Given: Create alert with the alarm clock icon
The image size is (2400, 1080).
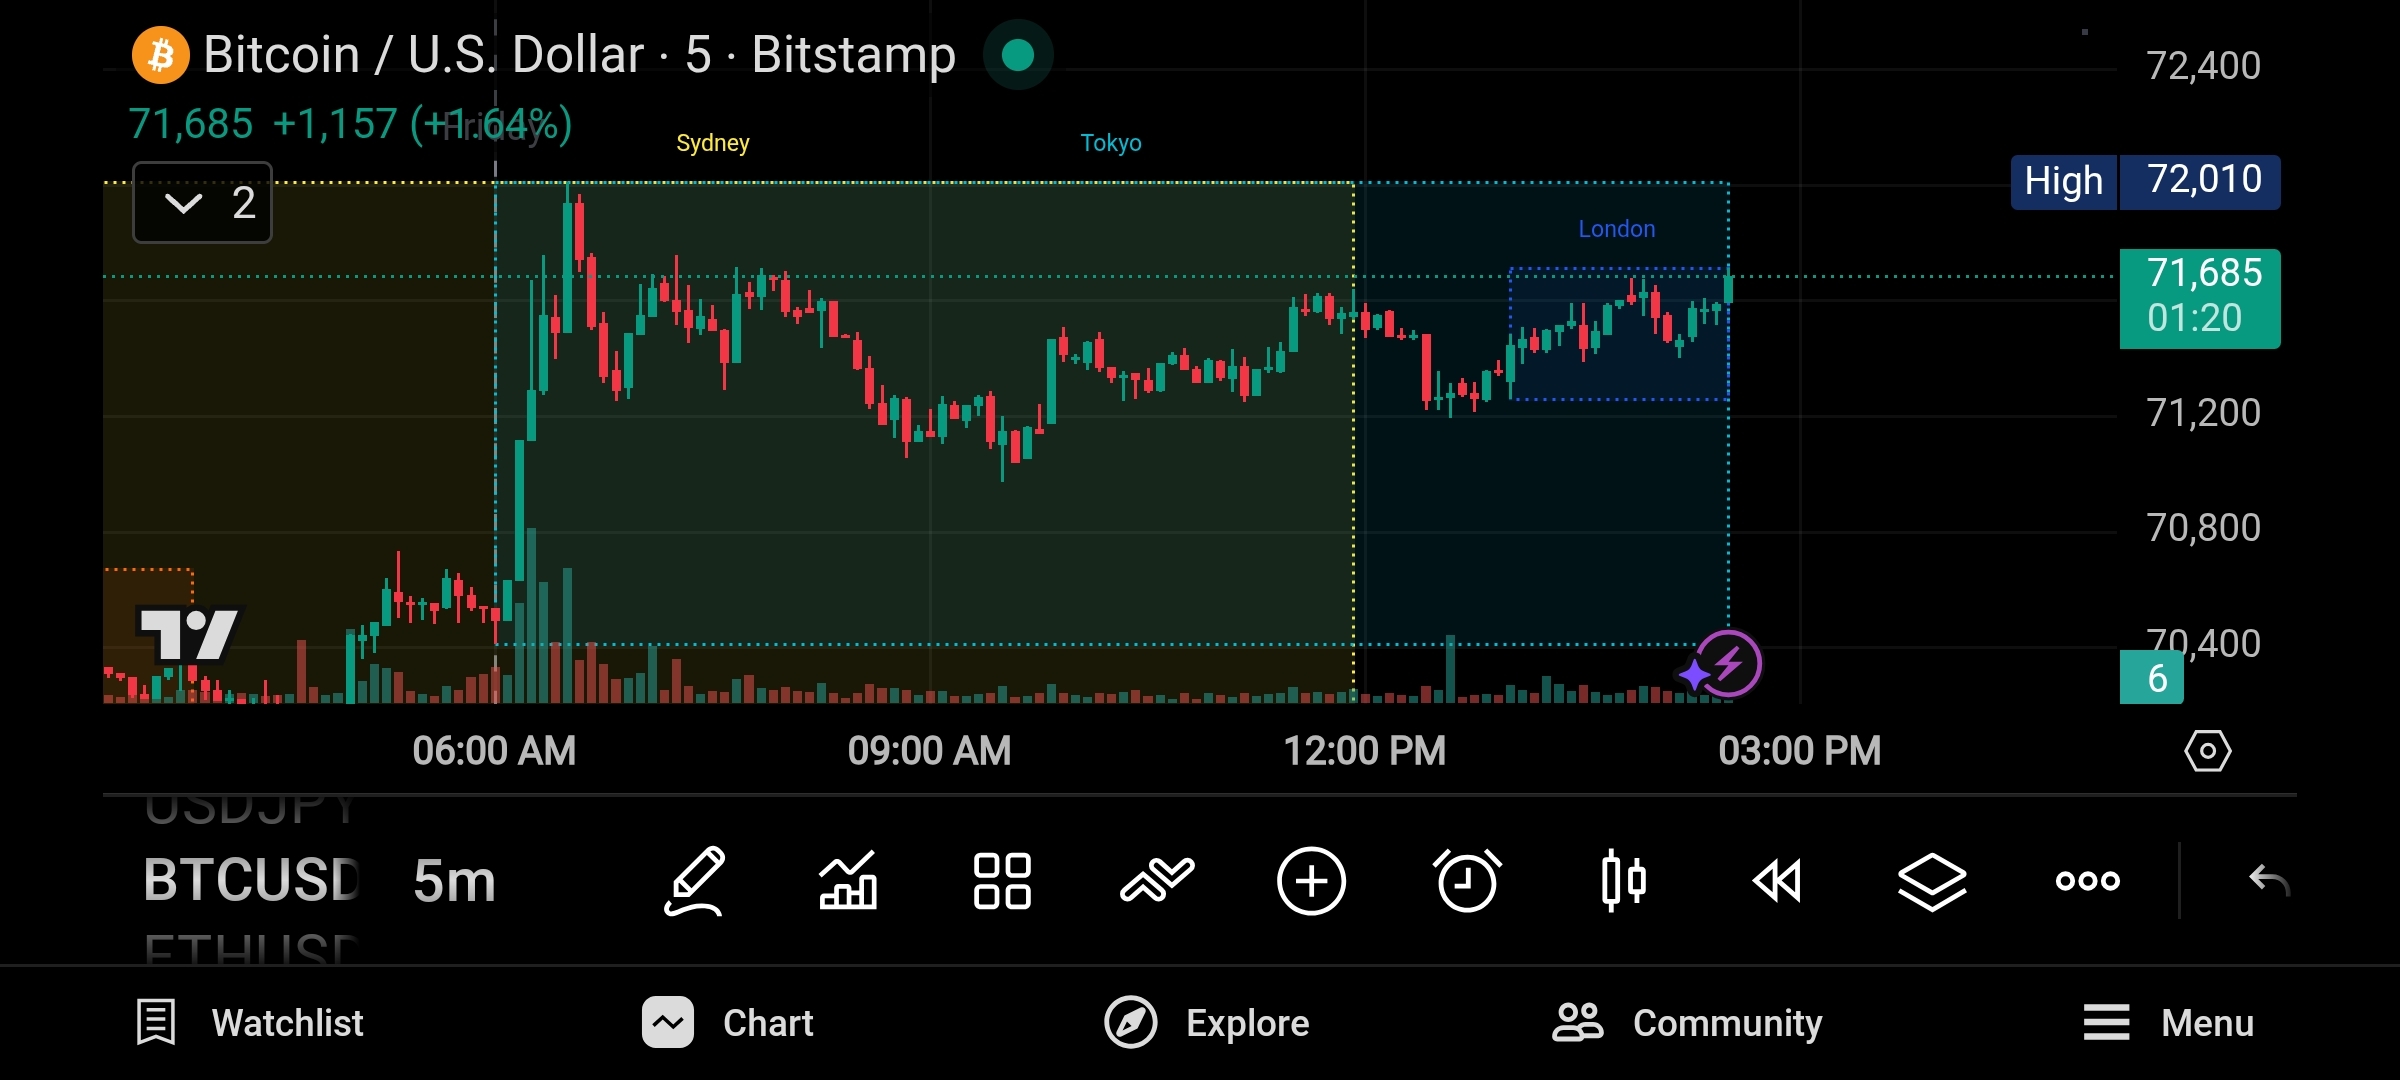Looking at the screenshot, I should tap(1467, 881).
